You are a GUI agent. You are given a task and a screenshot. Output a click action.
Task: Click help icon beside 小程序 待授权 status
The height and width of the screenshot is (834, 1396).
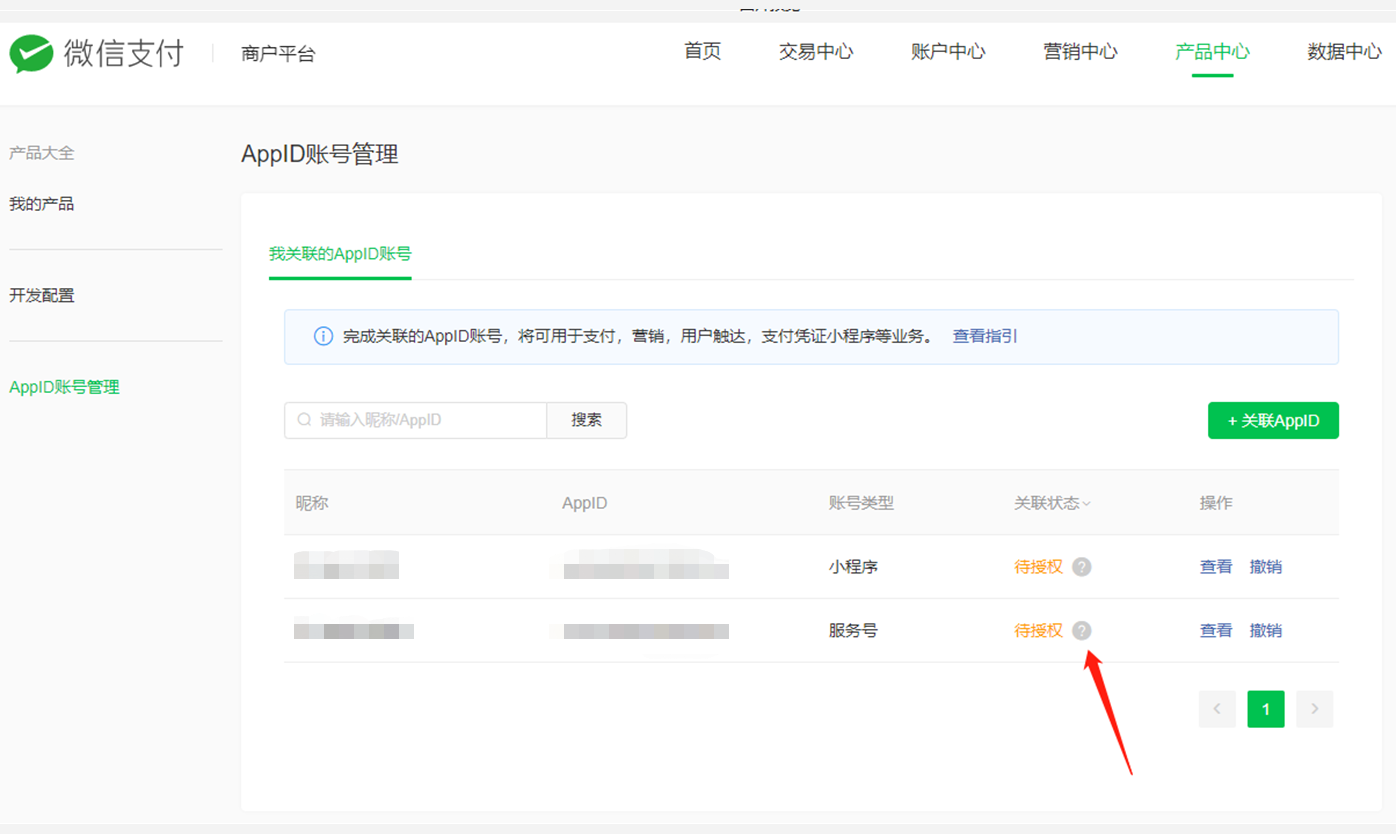click(1081, 567)
